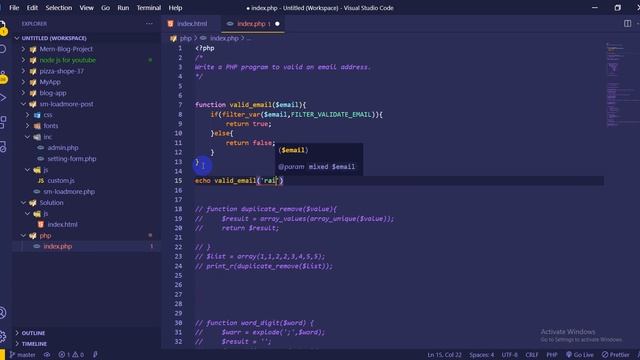Split the editor to the right

point(627,24)
